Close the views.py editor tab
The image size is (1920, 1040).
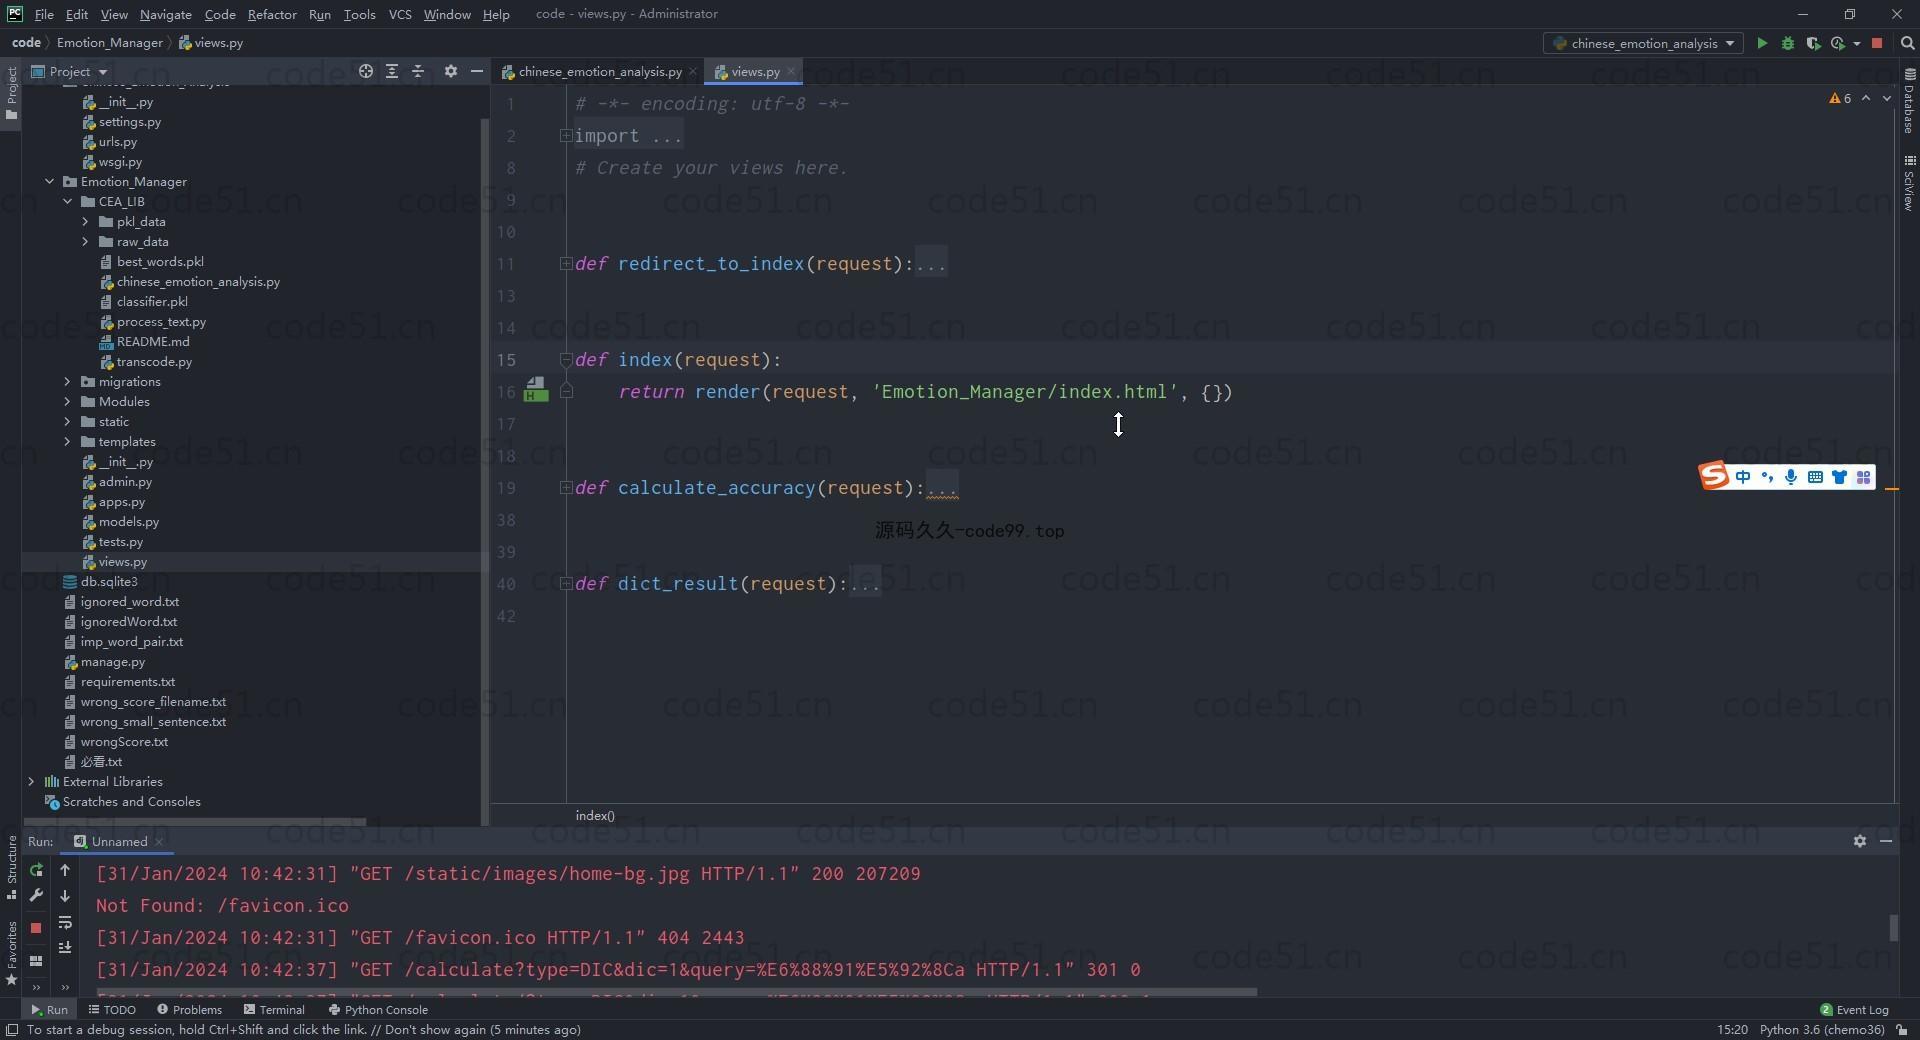791,71
